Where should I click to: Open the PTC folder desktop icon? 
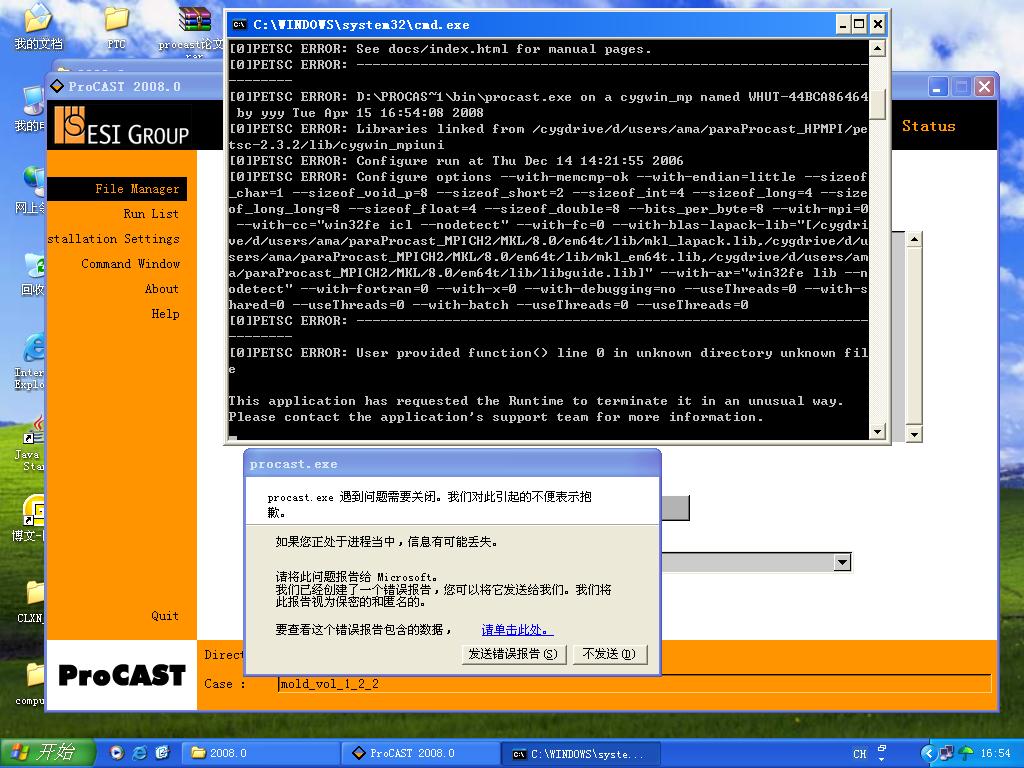(x=116, y=28)
